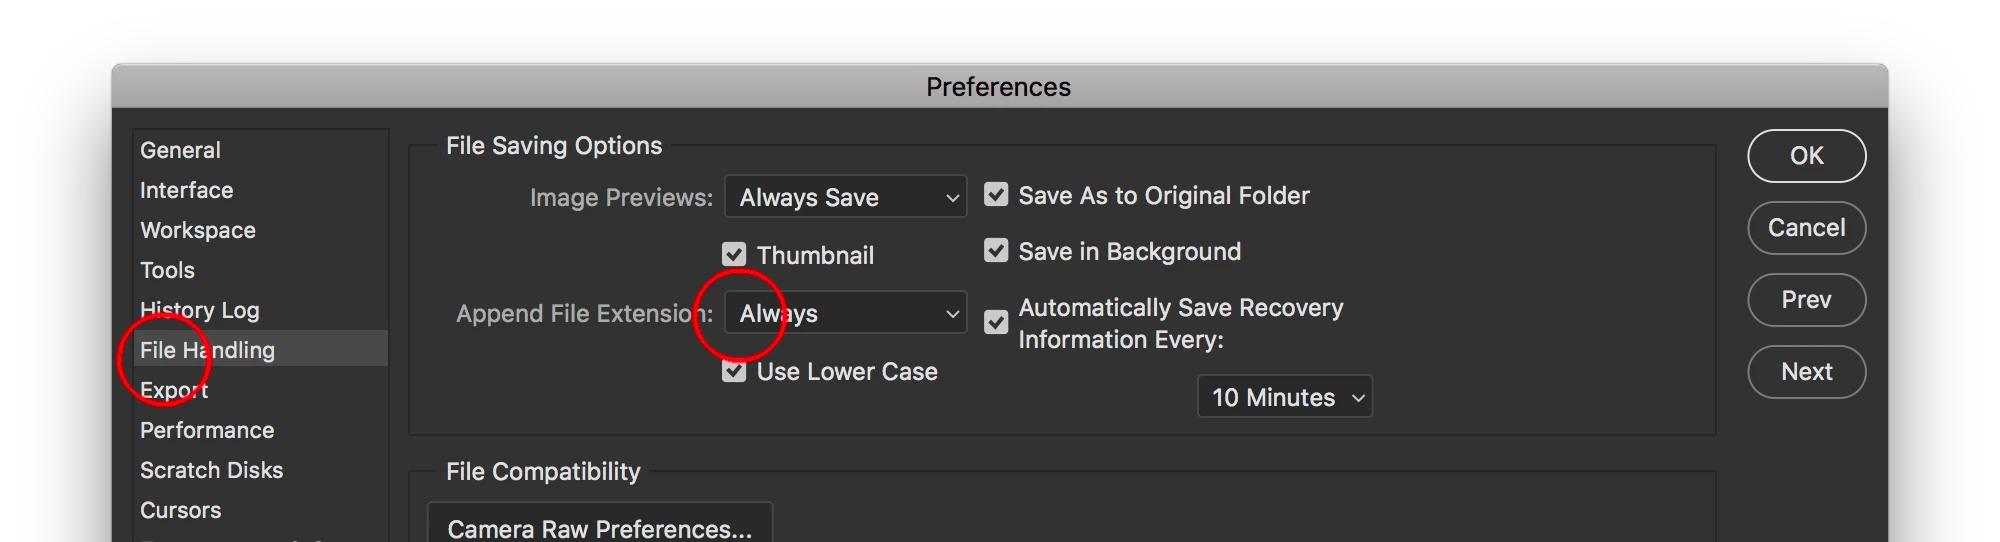This screenshot has width=2000, height=542.
Task: Open the Append File Extension dropdown
Action: pyautogui.click(x=846, y=313)
